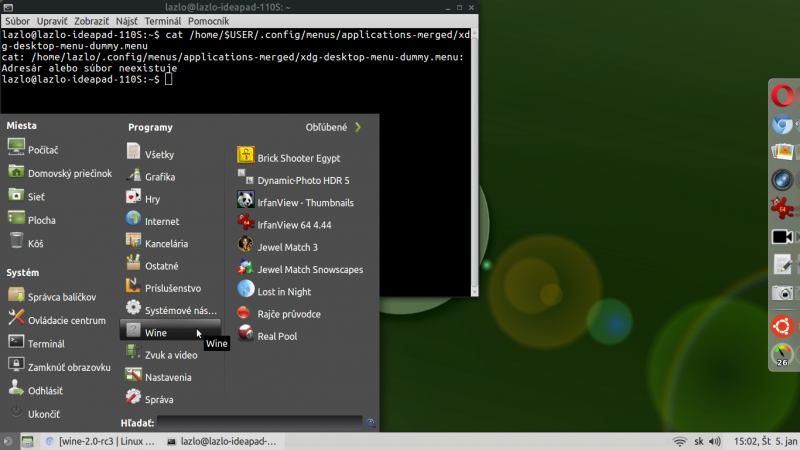Open Počítač under Miesta
This screenshot has width=800, height=450.
[34, 149]
